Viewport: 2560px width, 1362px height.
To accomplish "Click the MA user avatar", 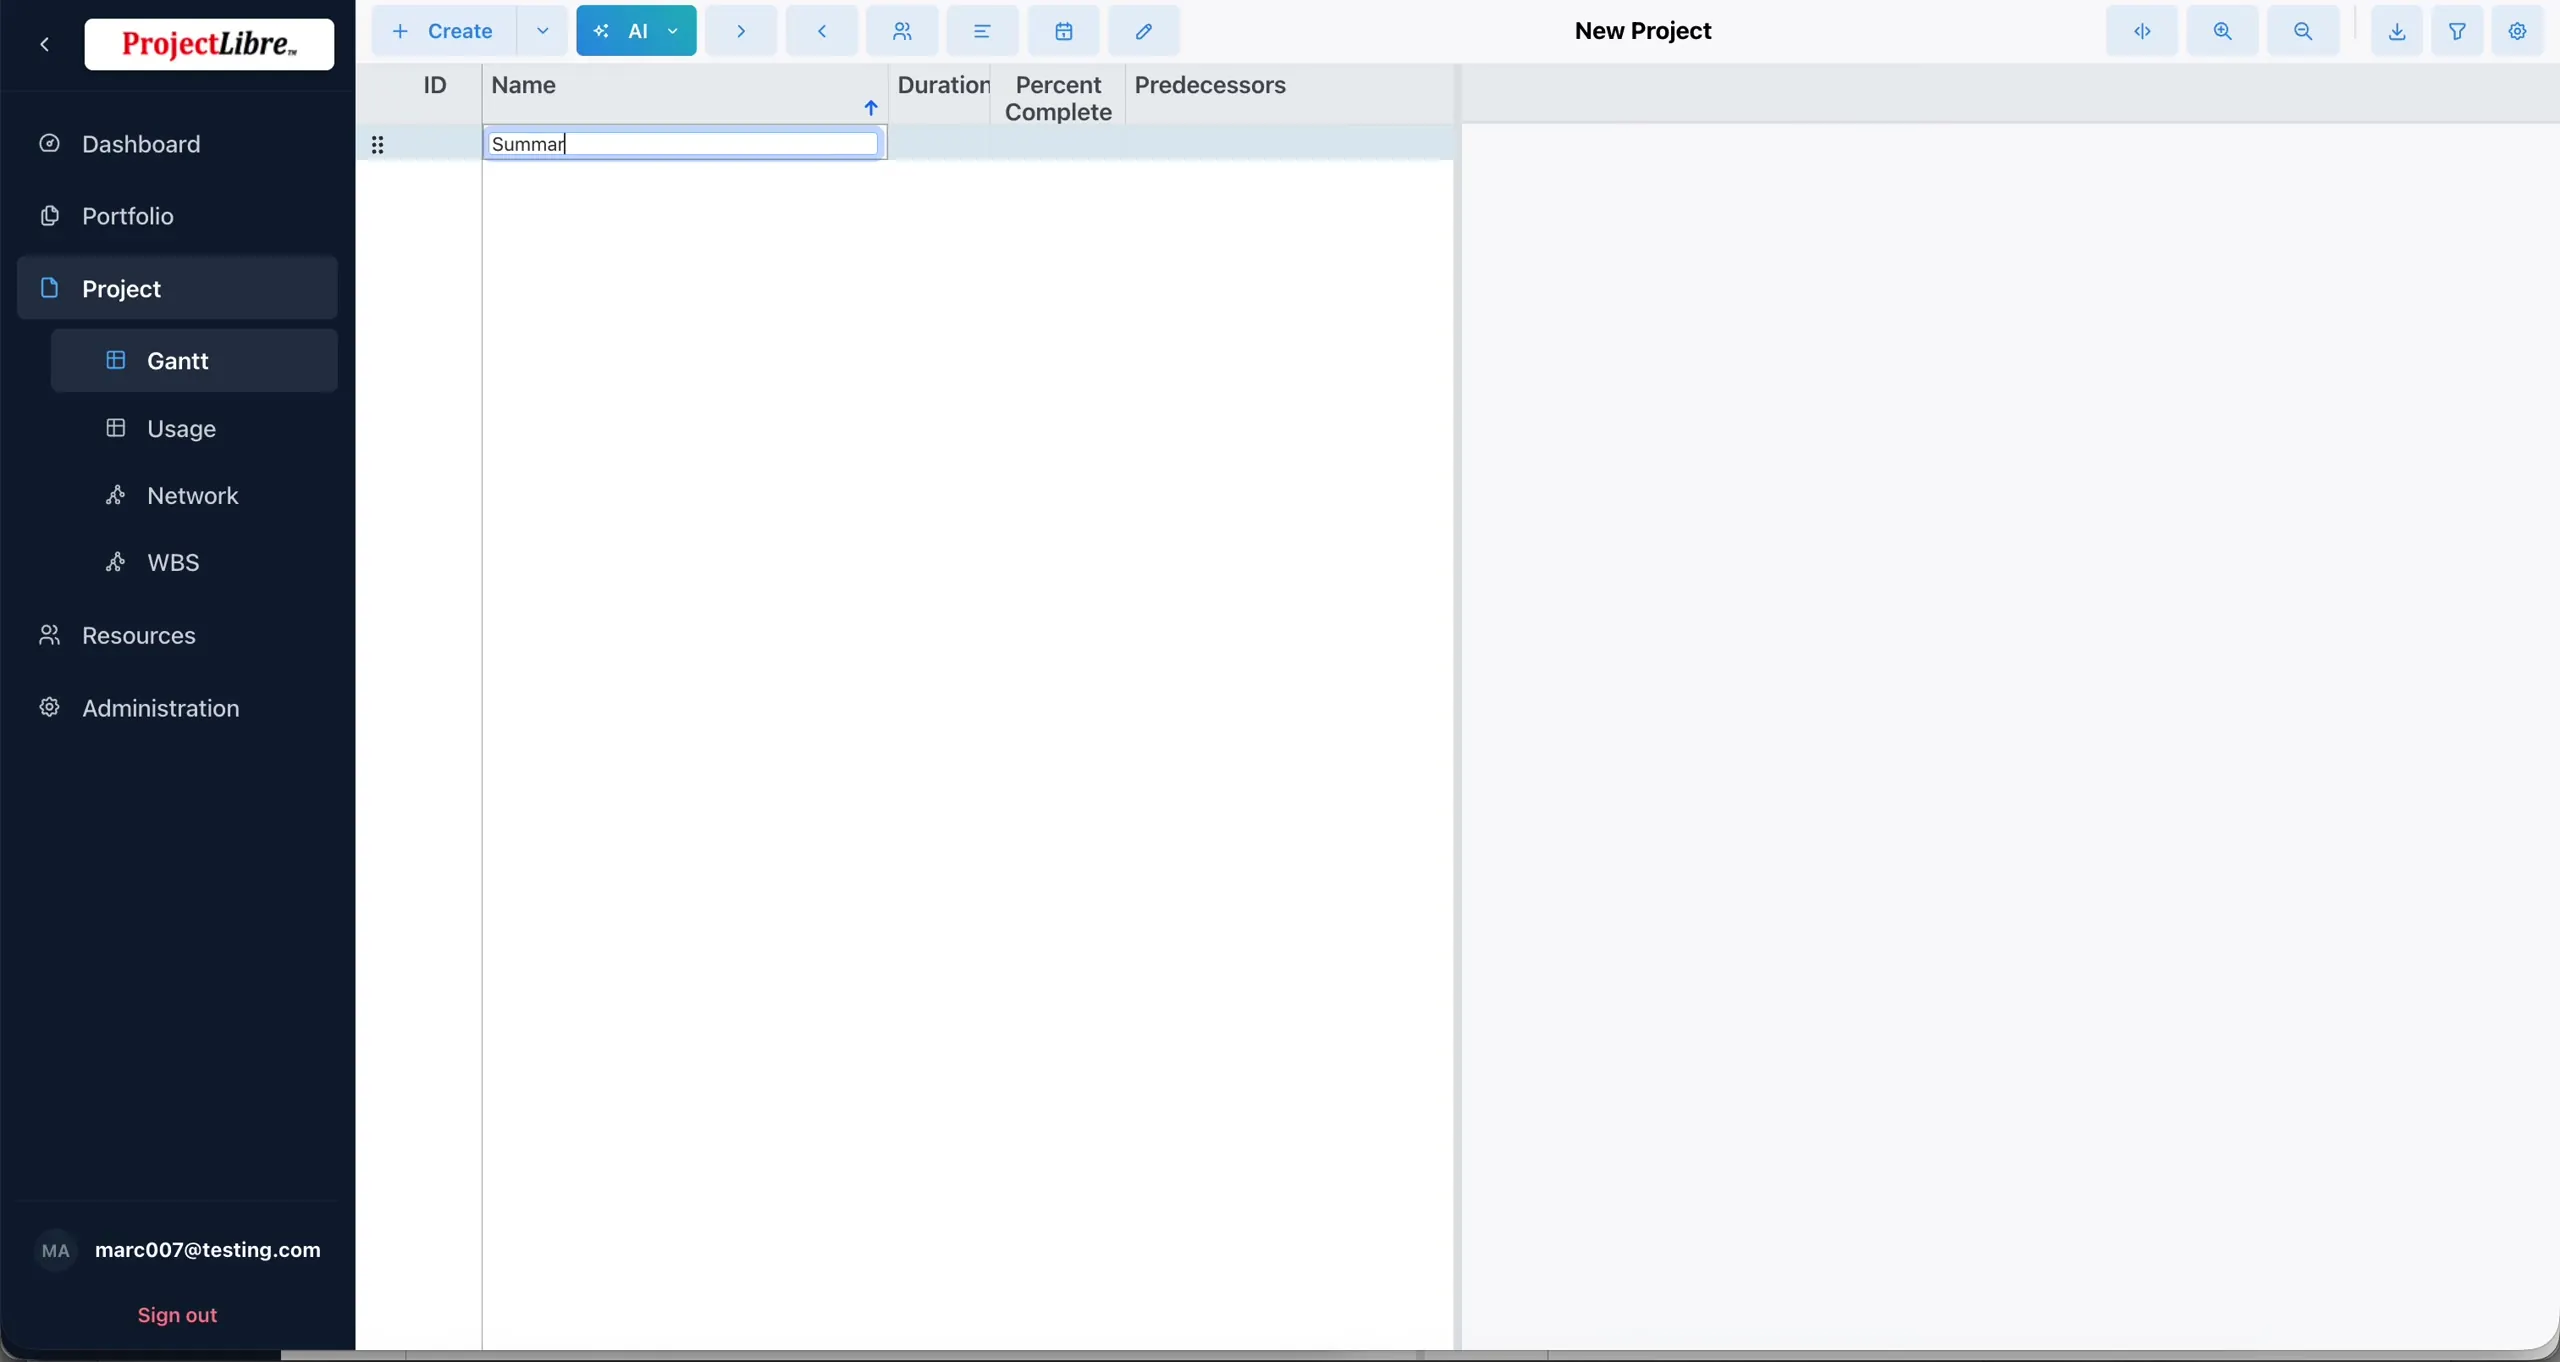I will [x=56, y=1250].
